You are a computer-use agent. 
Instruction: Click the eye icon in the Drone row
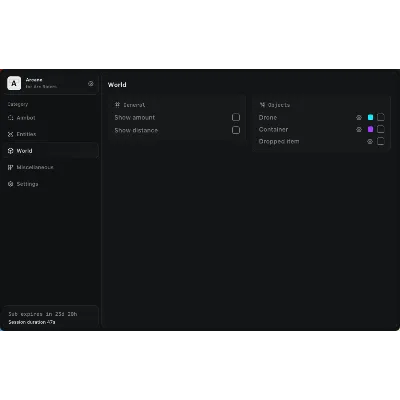pos(359,117)
